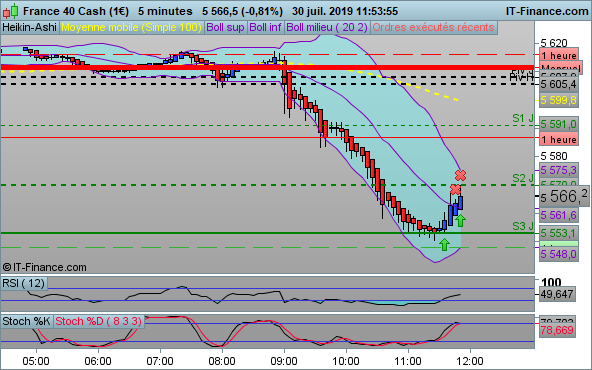The height and width of the screenshot is (370, 592).
Task: Click the purple 5 561,6 Bollinger value
Action: point(559,215)
